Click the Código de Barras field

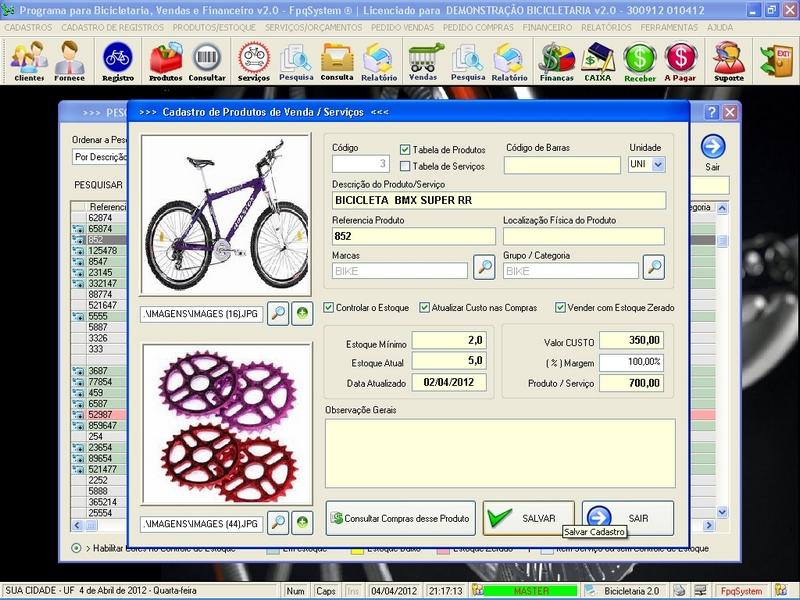pos(562,165)
